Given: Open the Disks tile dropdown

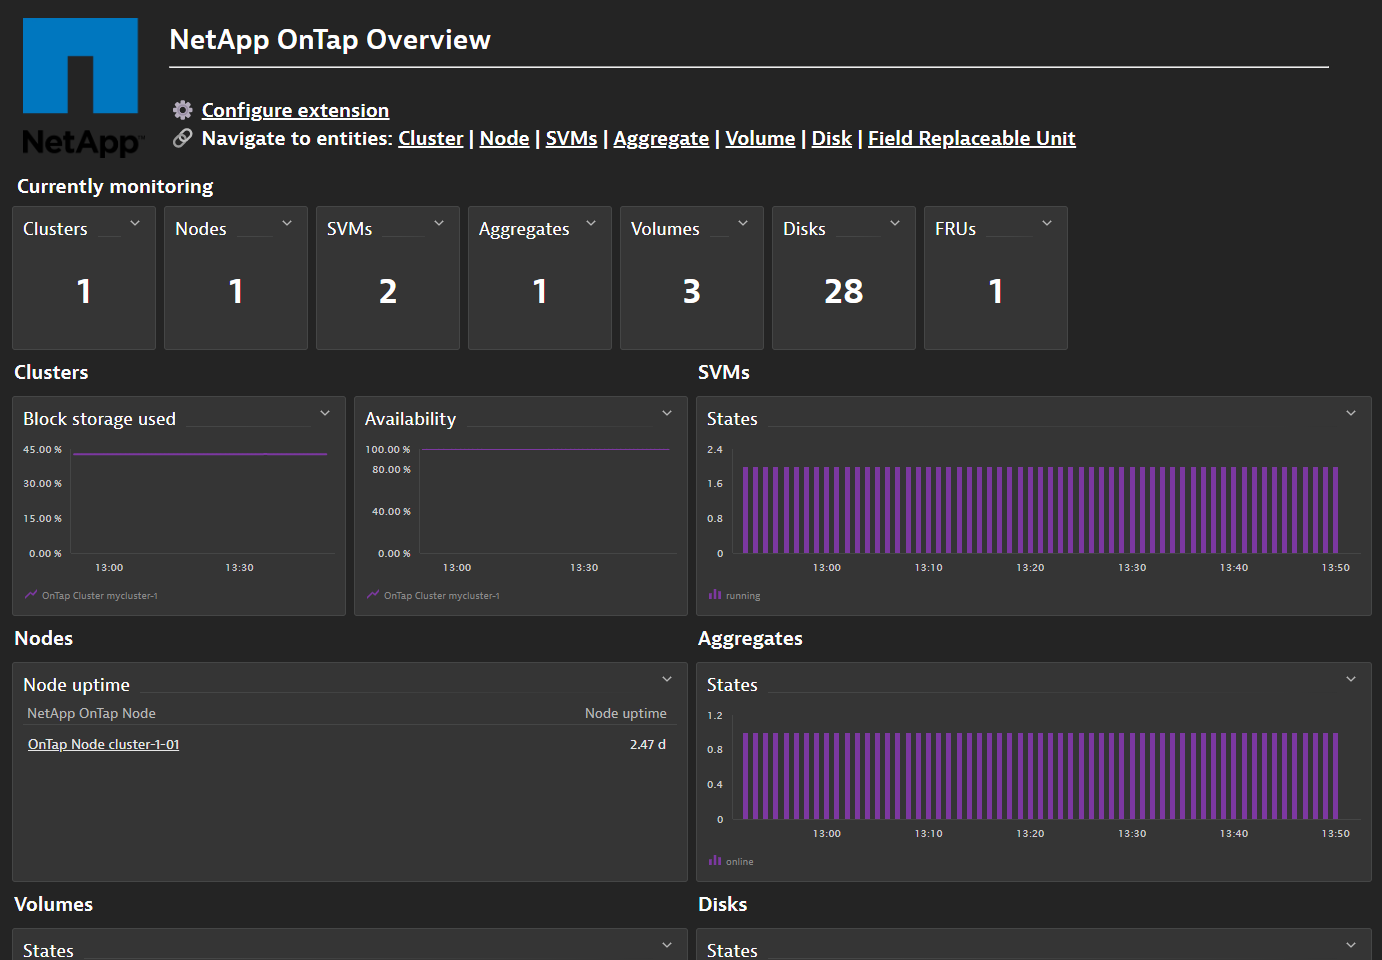Looking at the screenshot, I should tap(895, 223).
